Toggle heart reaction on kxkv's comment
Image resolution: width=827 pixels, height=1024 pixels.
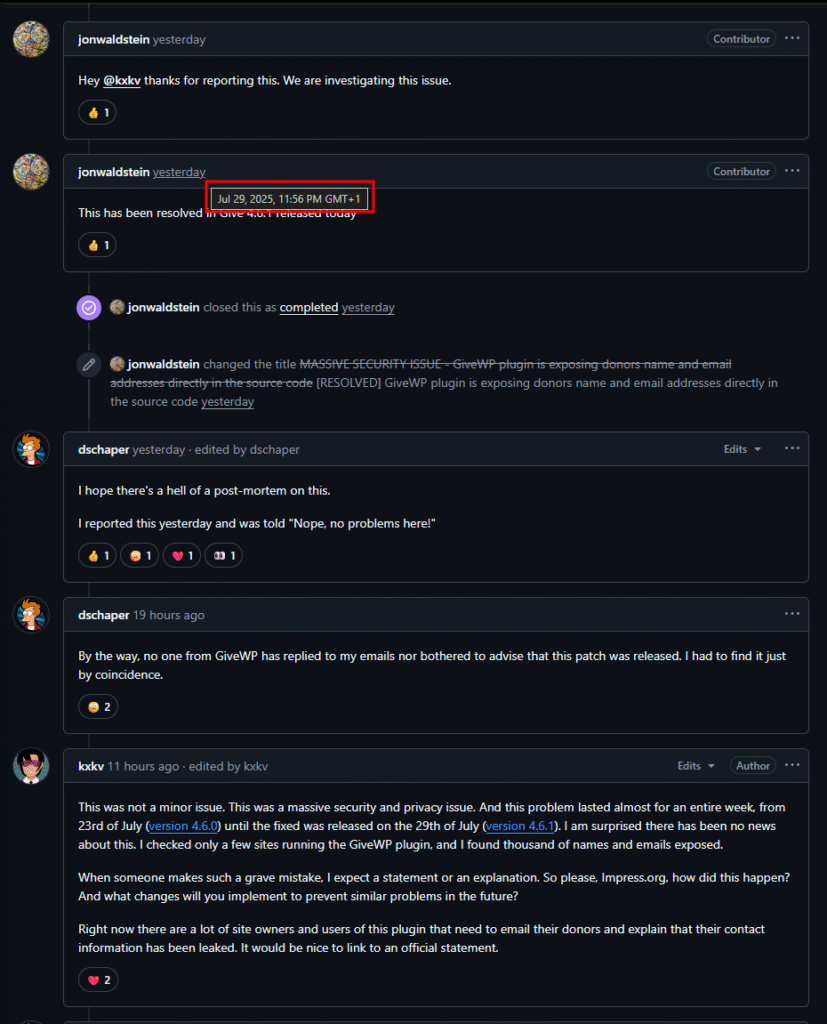(98, 980)
